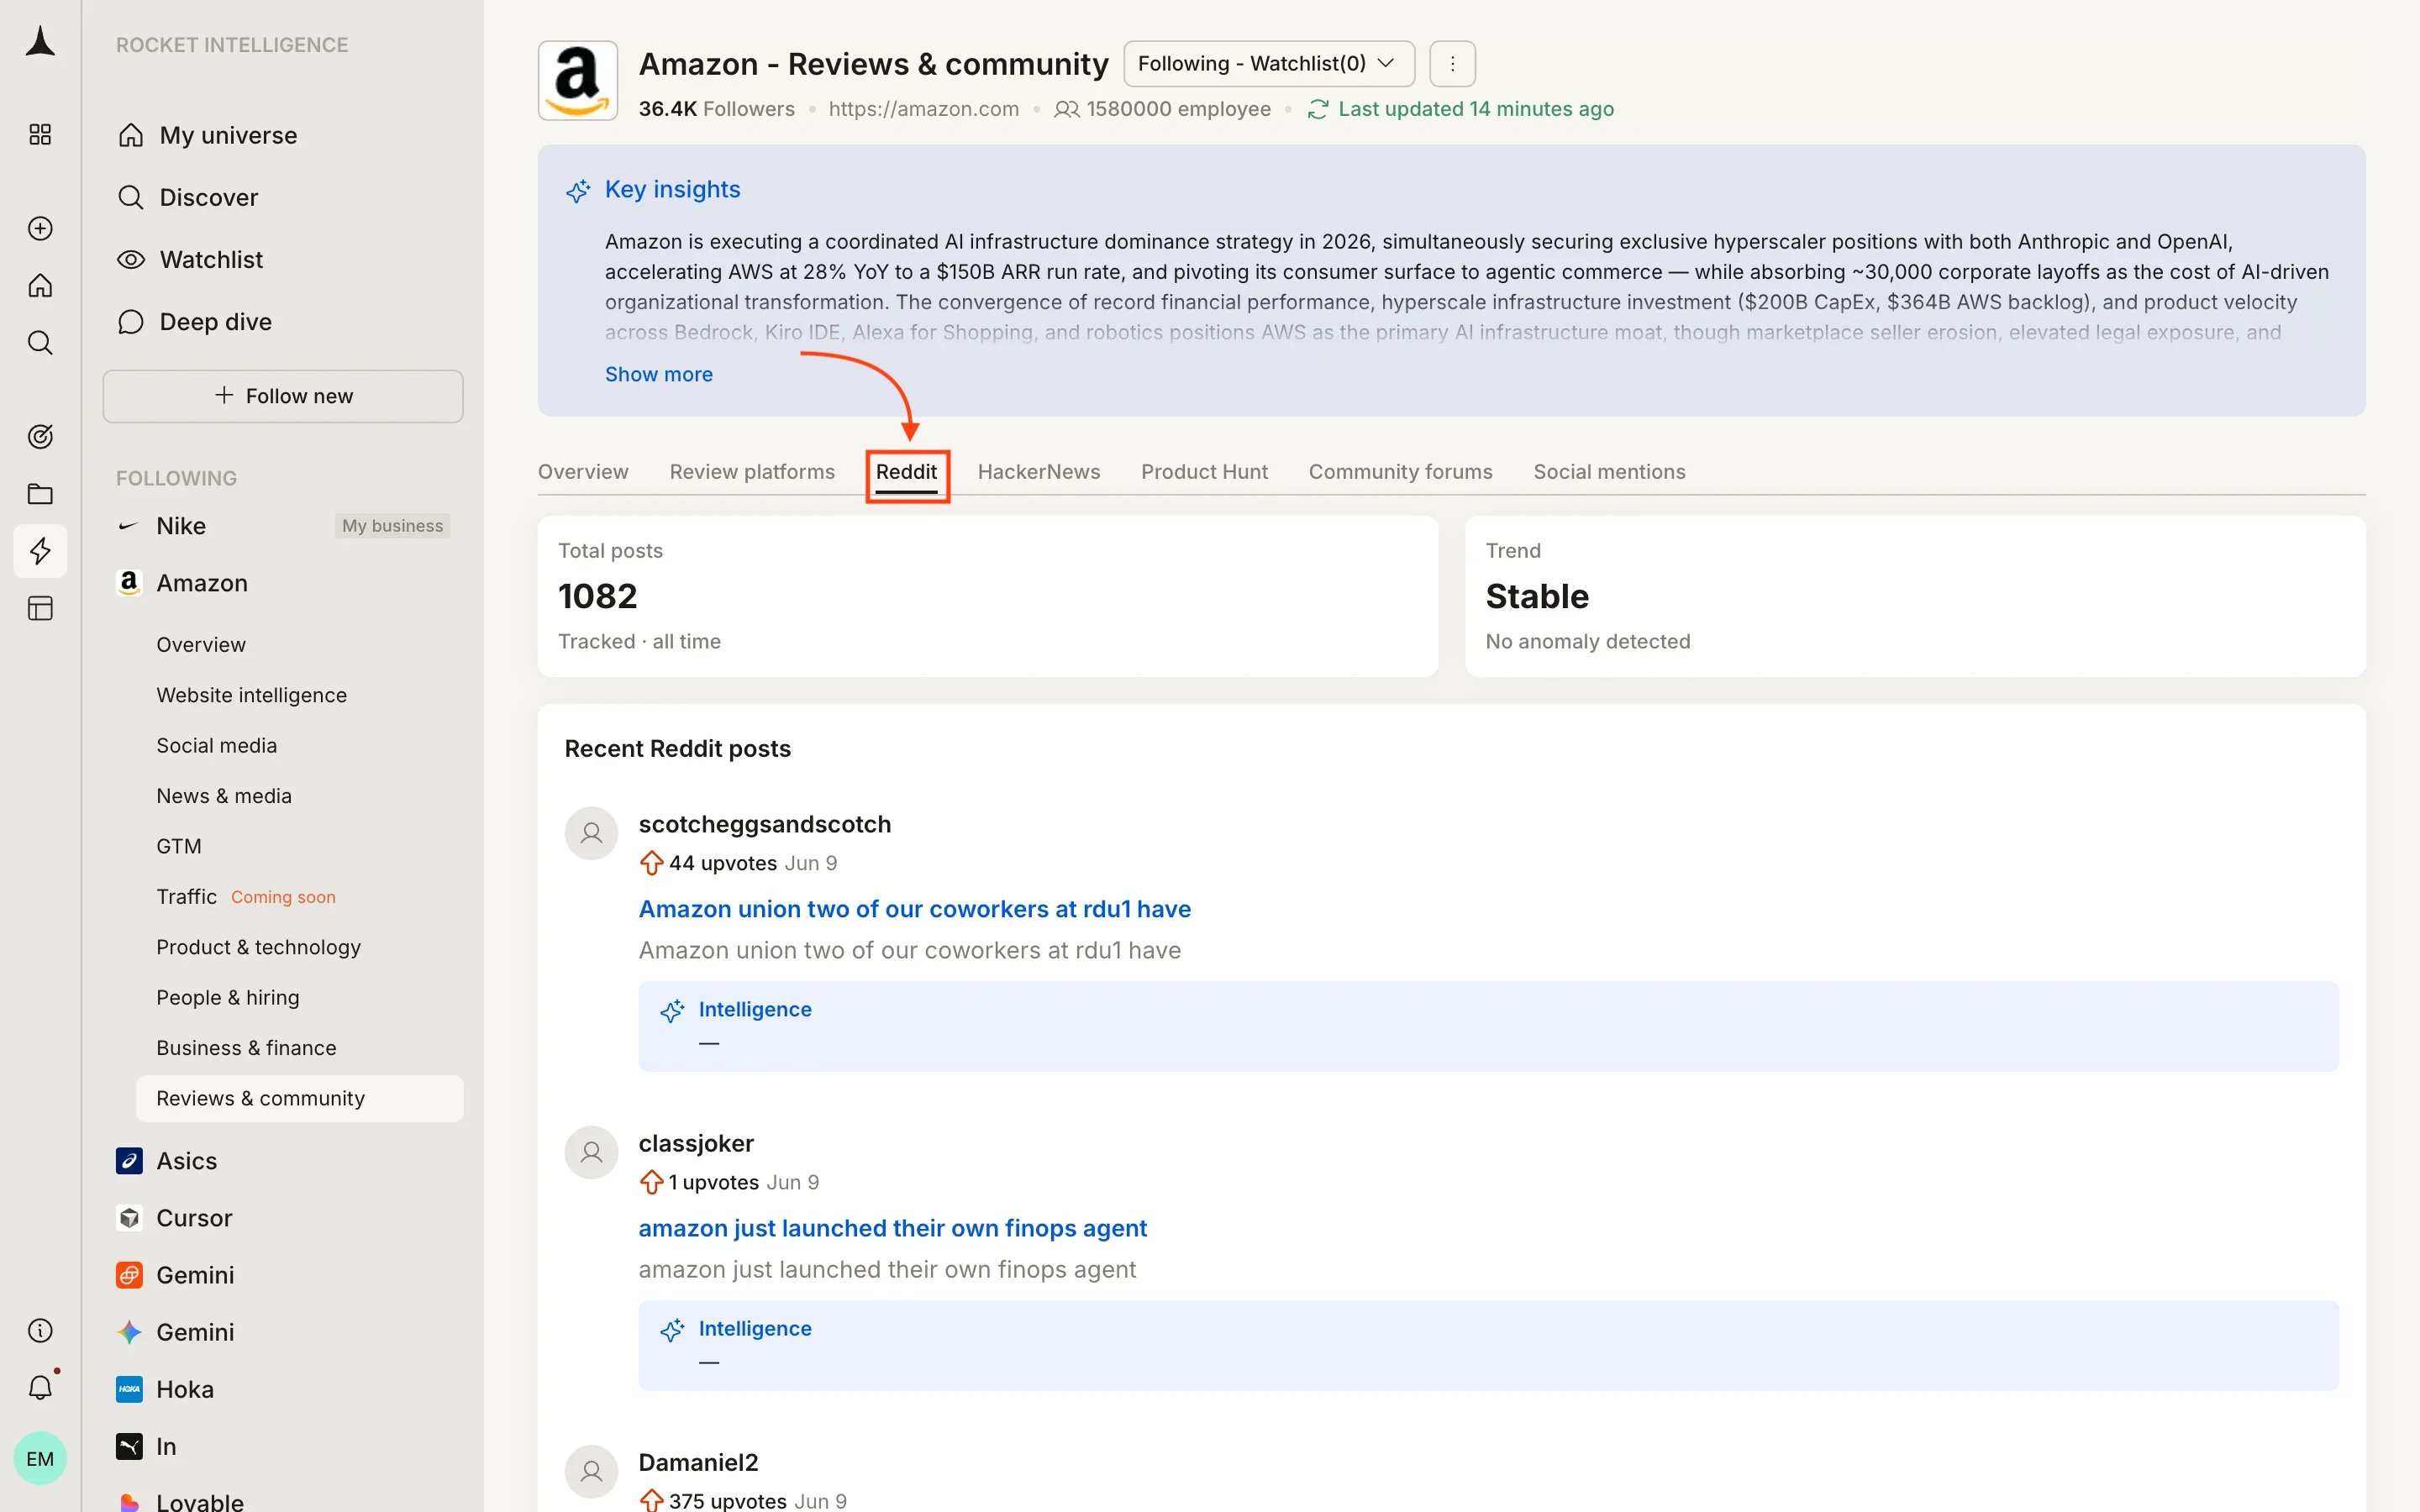Open the grid apps icon in rail
Image resolution: width=2420 pixels, height=1512 pixels.
(40, 134)
